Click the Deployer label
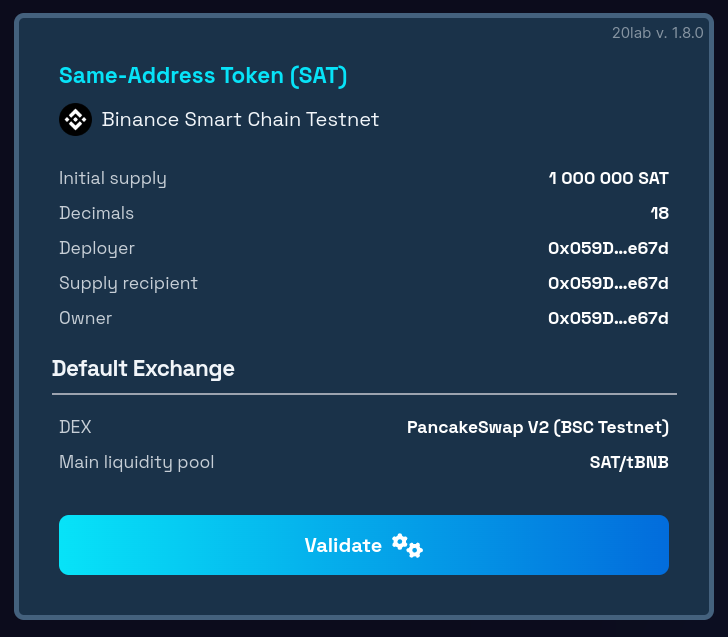This screenshot has height=637, width=728. click(x=97, y=248)
